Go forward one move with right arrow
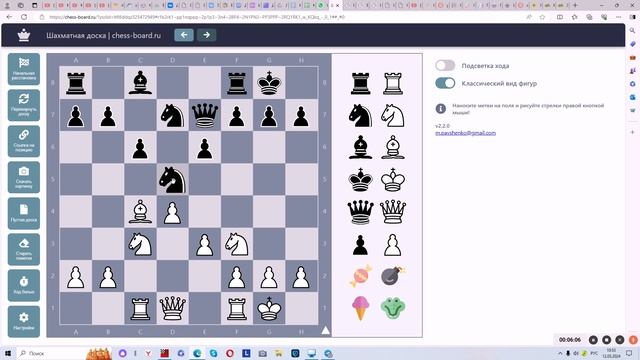This screenshot has width=640, height=360. [207, 35]
